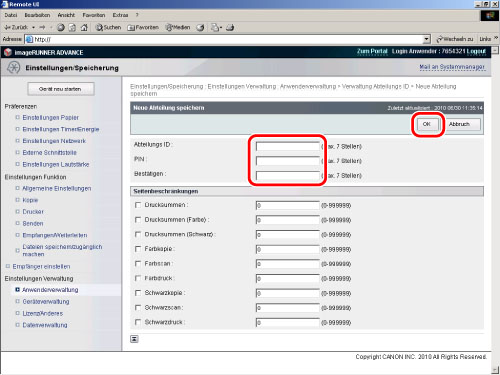The height and width of the screenshot is (375, 500).
Task: Click the Stop loading icon
Action: click(61, 28)
